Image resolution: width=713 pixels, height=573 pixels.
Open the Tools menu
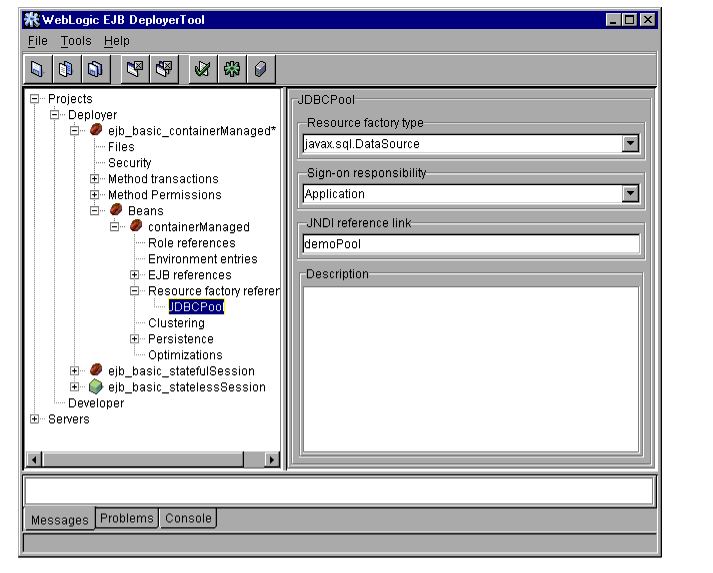[76, 41]
